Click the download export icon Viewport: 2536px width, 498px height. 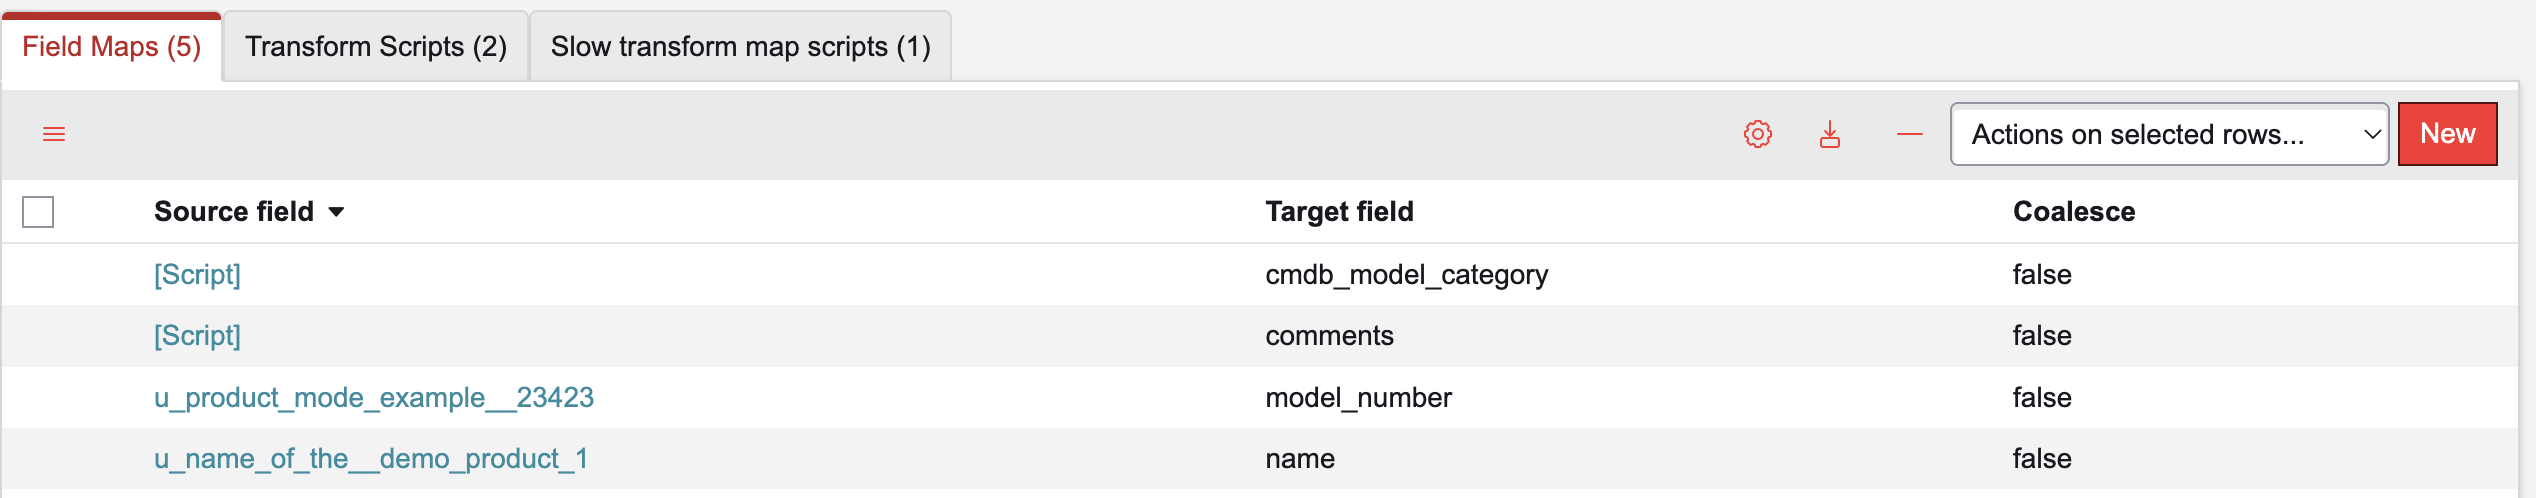click(x=1829, y=134)
